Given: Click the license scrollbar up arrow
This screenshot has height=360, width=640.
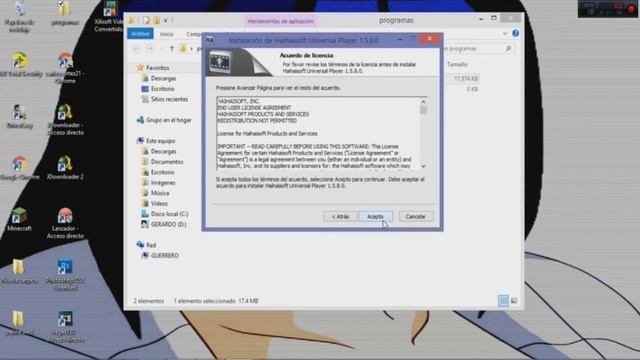Looking at the screenshot, I should click(x=423, y=102).
